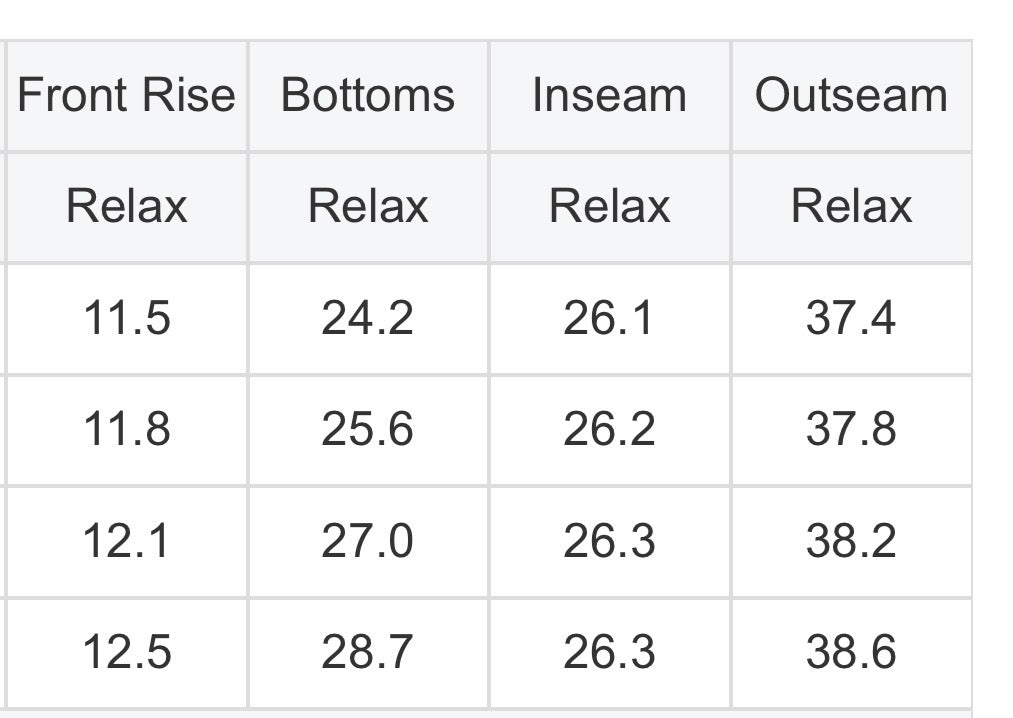The image size is (1013, 718).
Task: Select the 26.2 Inseam cell
Action: coord(609,430)
